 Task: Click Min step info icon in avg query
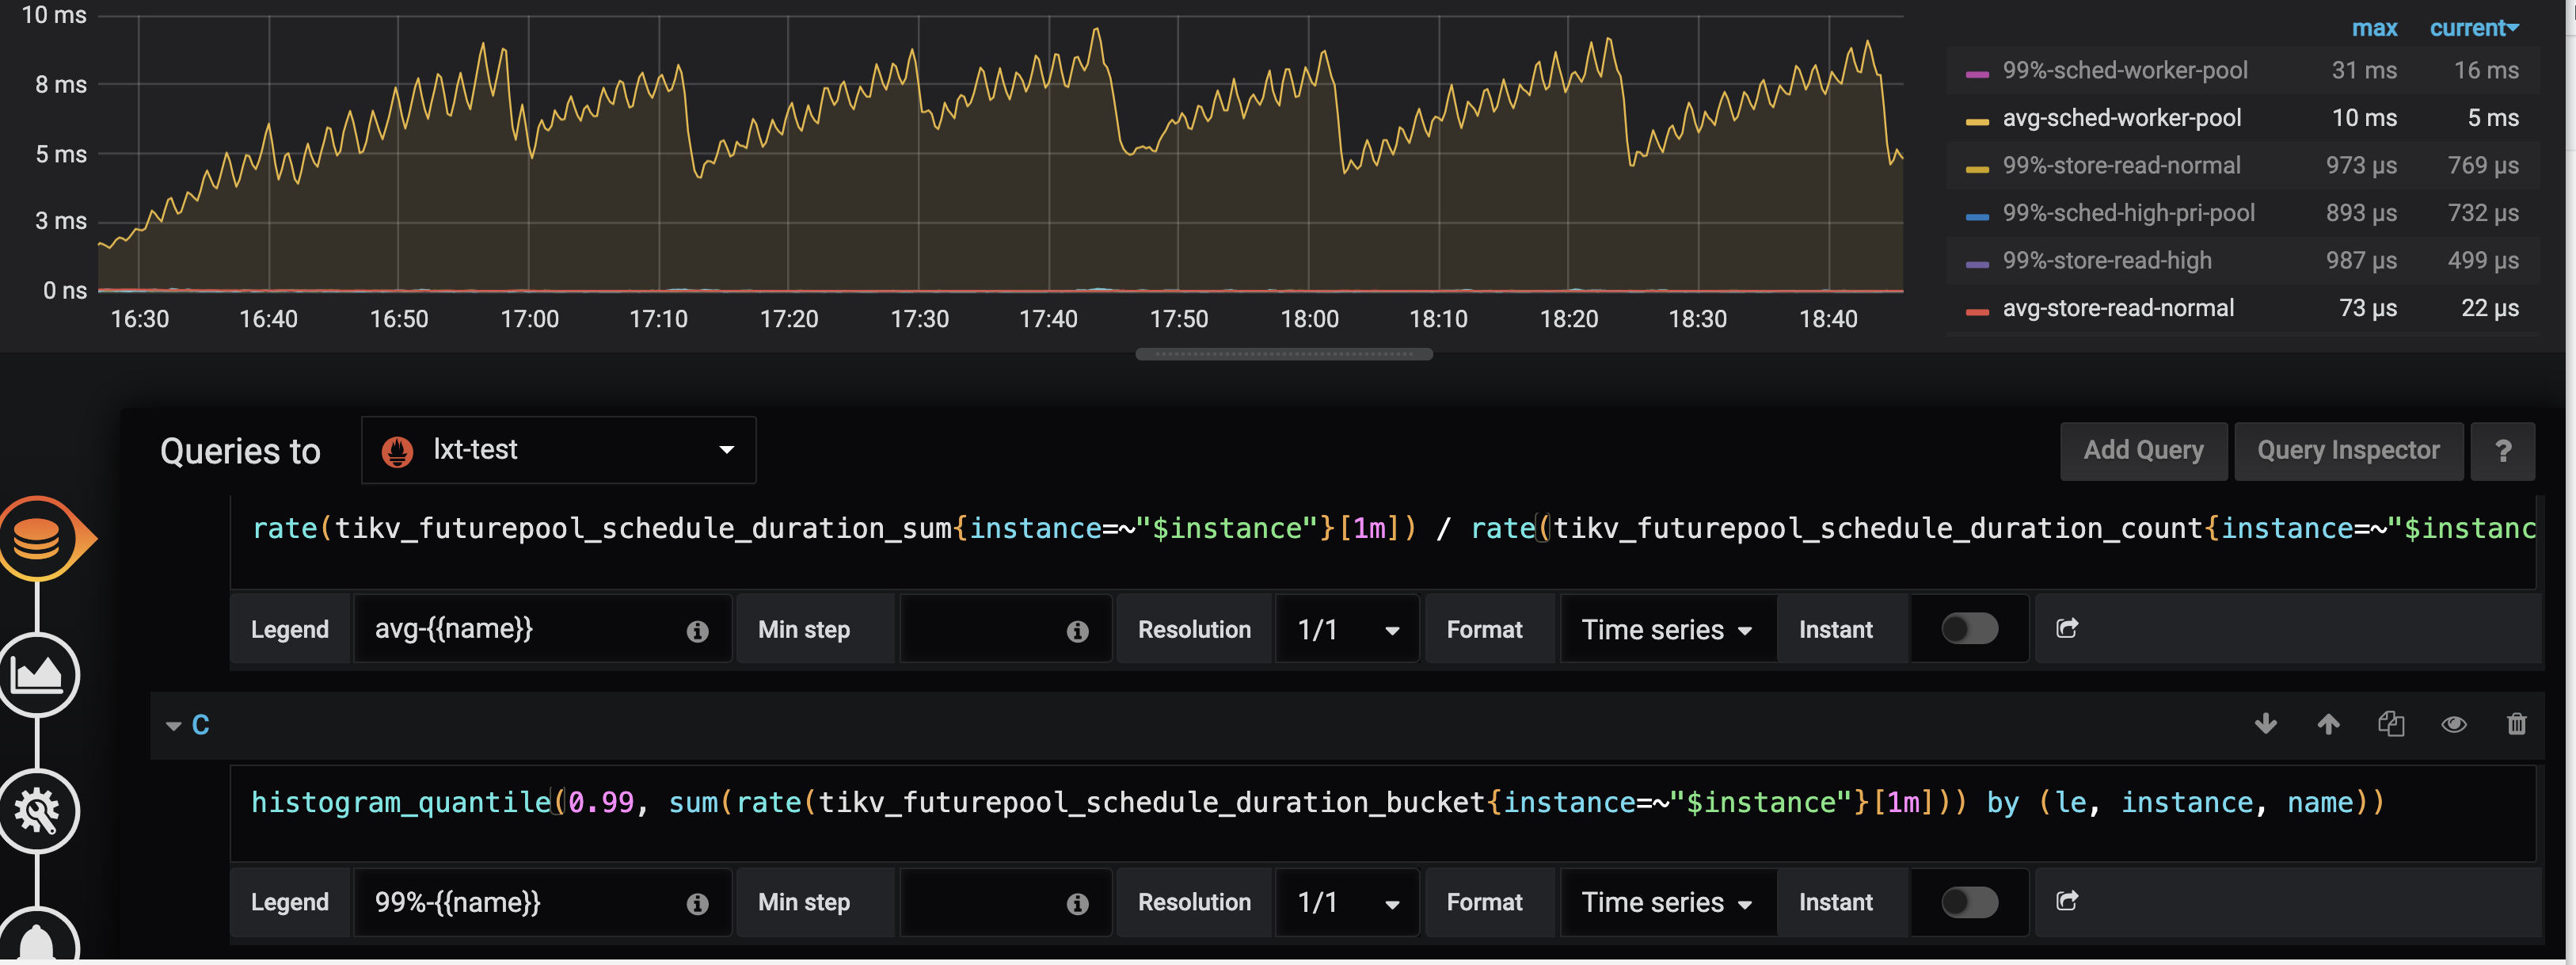[x=1077, y=631]
